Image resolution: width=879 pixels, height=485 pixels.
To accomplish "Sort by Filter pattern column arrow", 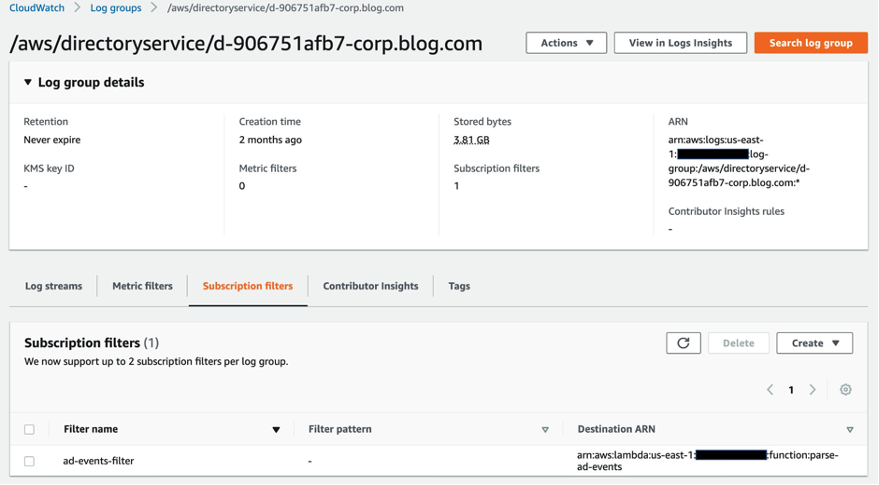I will pyautogui.click(x=545, y=430).
